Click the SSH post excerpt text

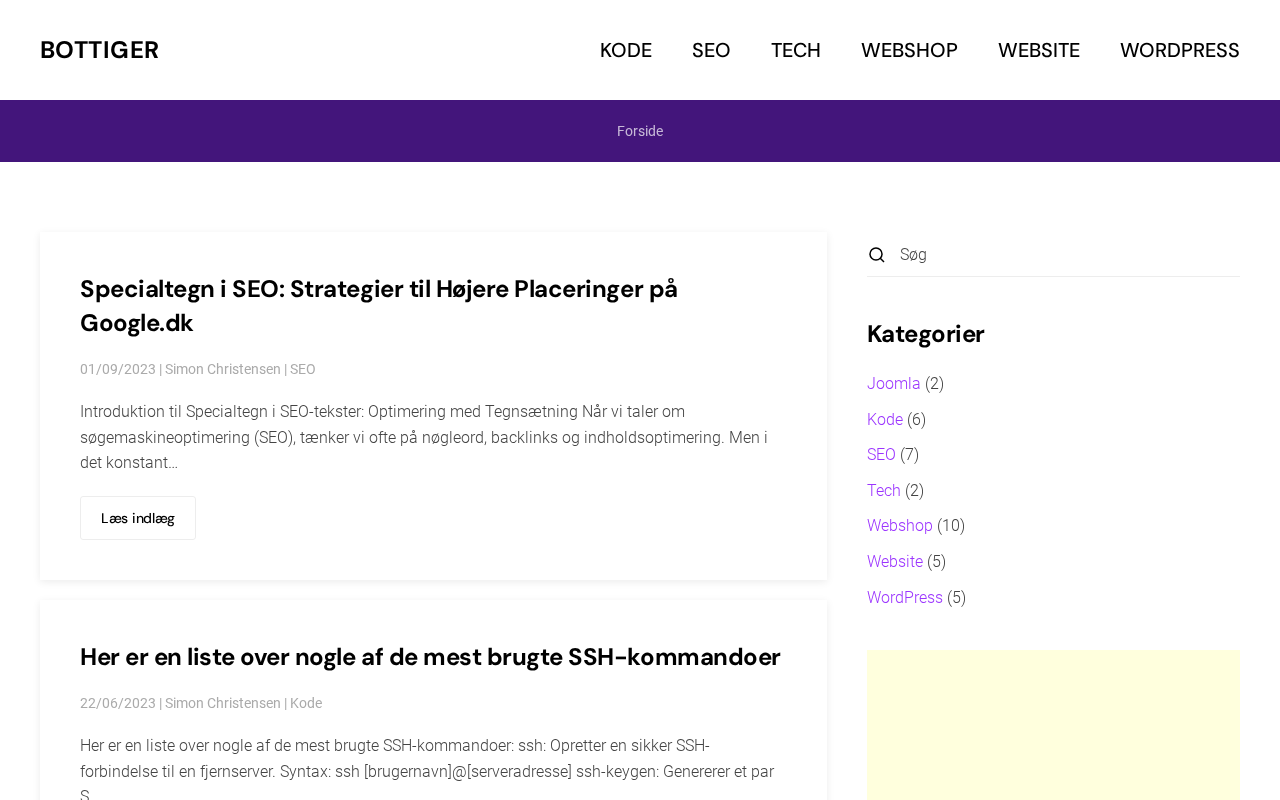427,768
